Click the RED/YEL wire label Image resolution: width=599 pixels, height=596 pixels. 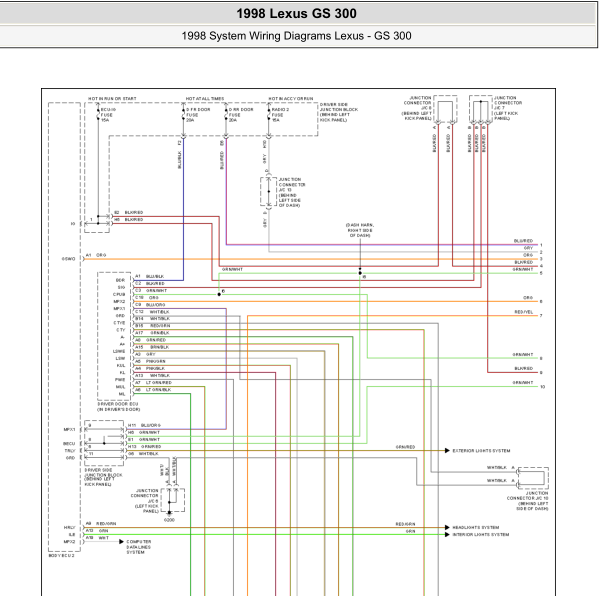523,312
